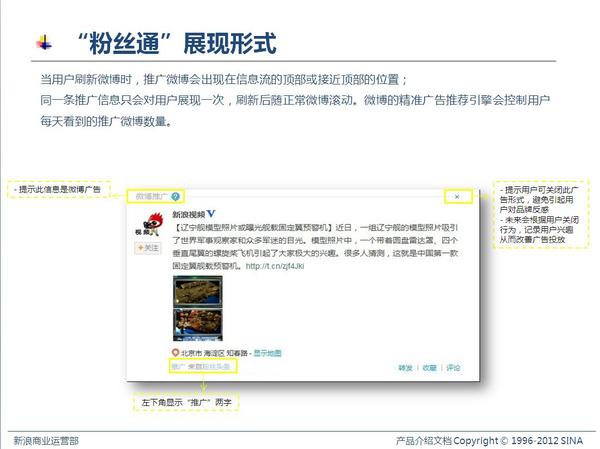The height and width of the screenshot is (449, 600).
Task: Click 收藏 to favorite the weibo
Action: coord(429,368)
